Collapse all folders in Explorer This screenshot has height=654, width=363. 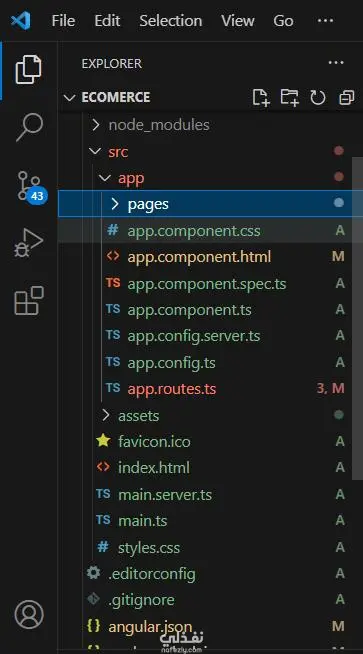[347, 98]
